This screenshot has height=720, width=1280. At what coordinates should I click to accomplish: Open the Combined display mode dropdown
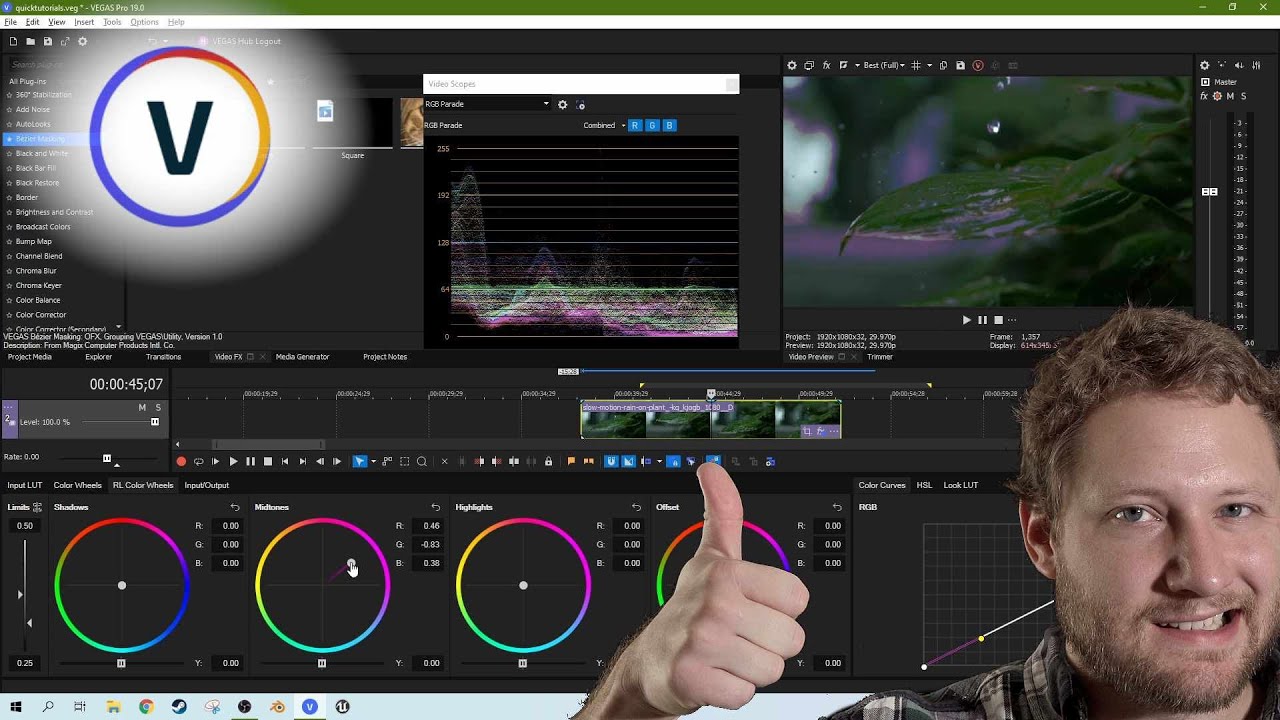pos(604,125)
